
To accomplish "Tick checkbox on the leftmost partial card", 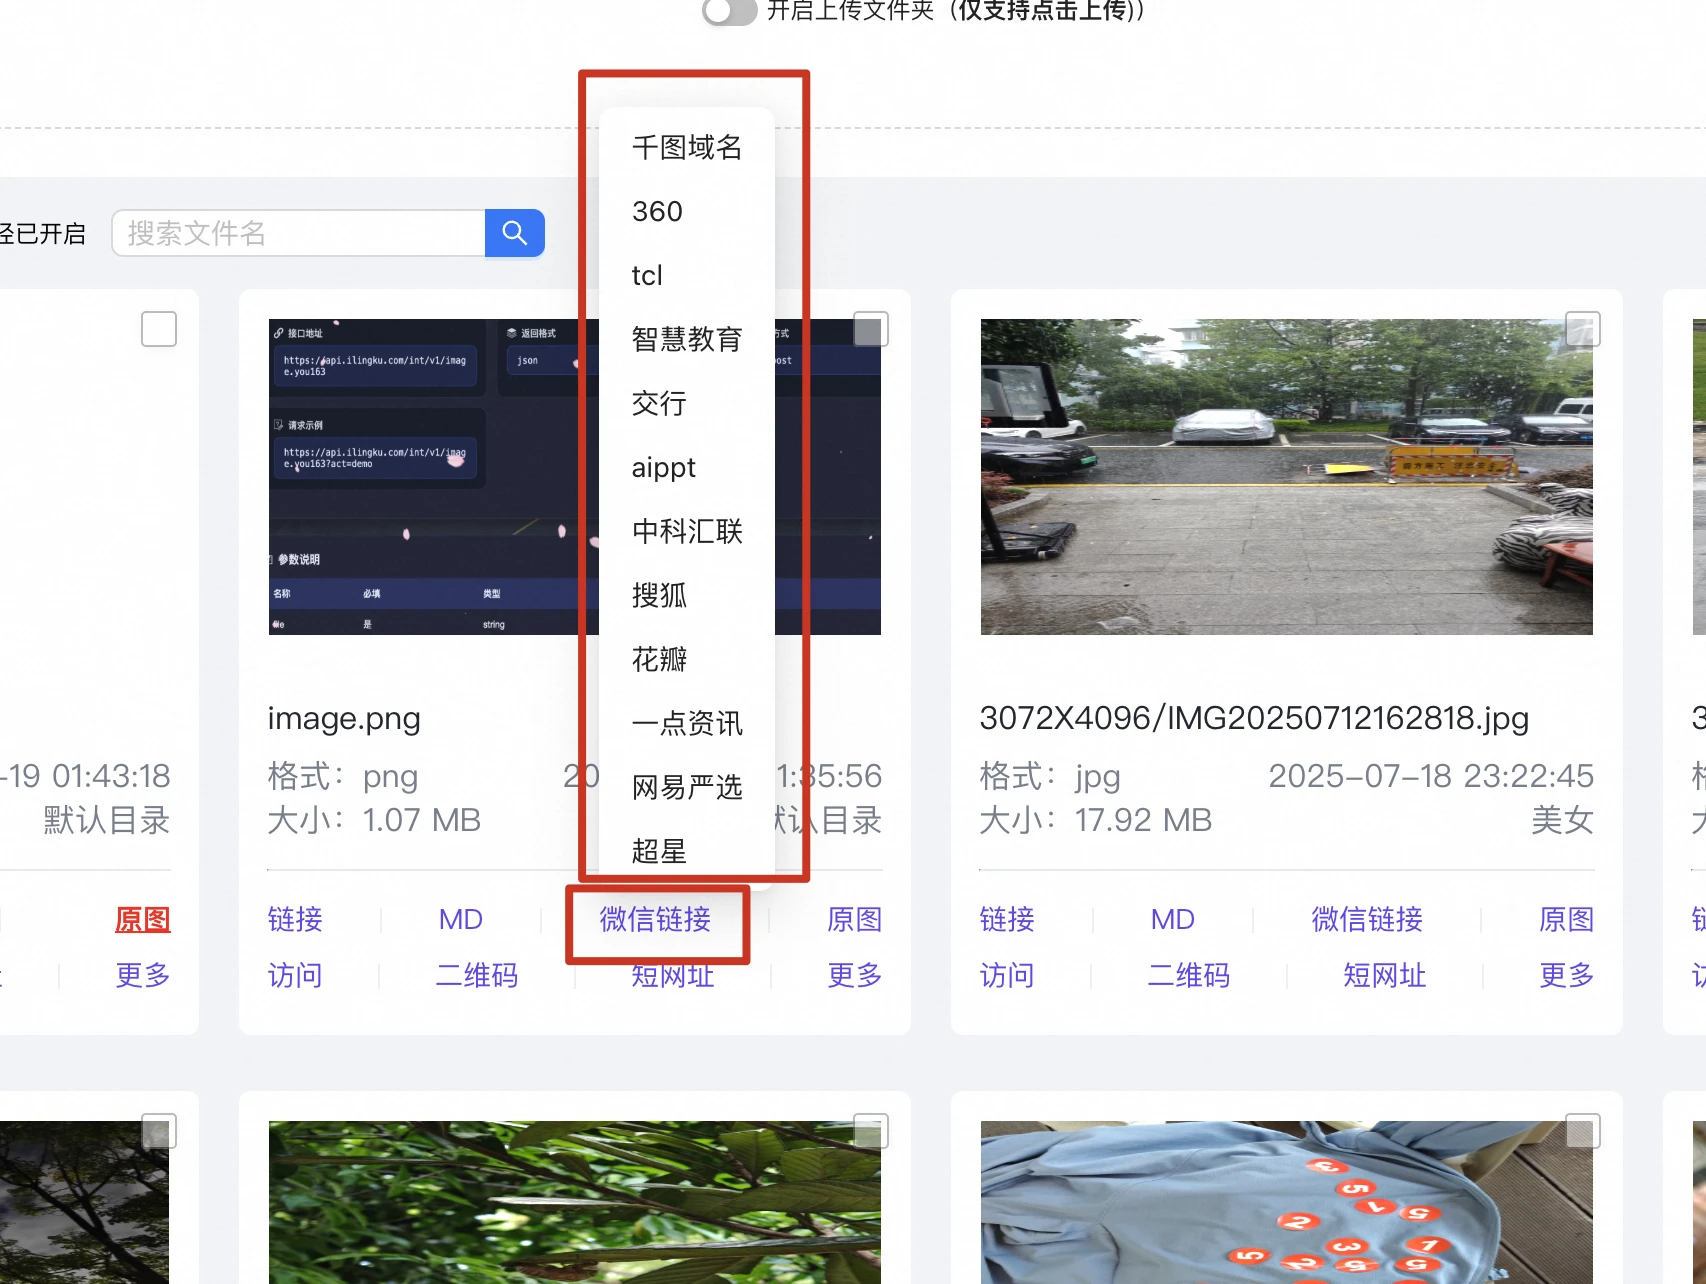I will click(159, 329).
